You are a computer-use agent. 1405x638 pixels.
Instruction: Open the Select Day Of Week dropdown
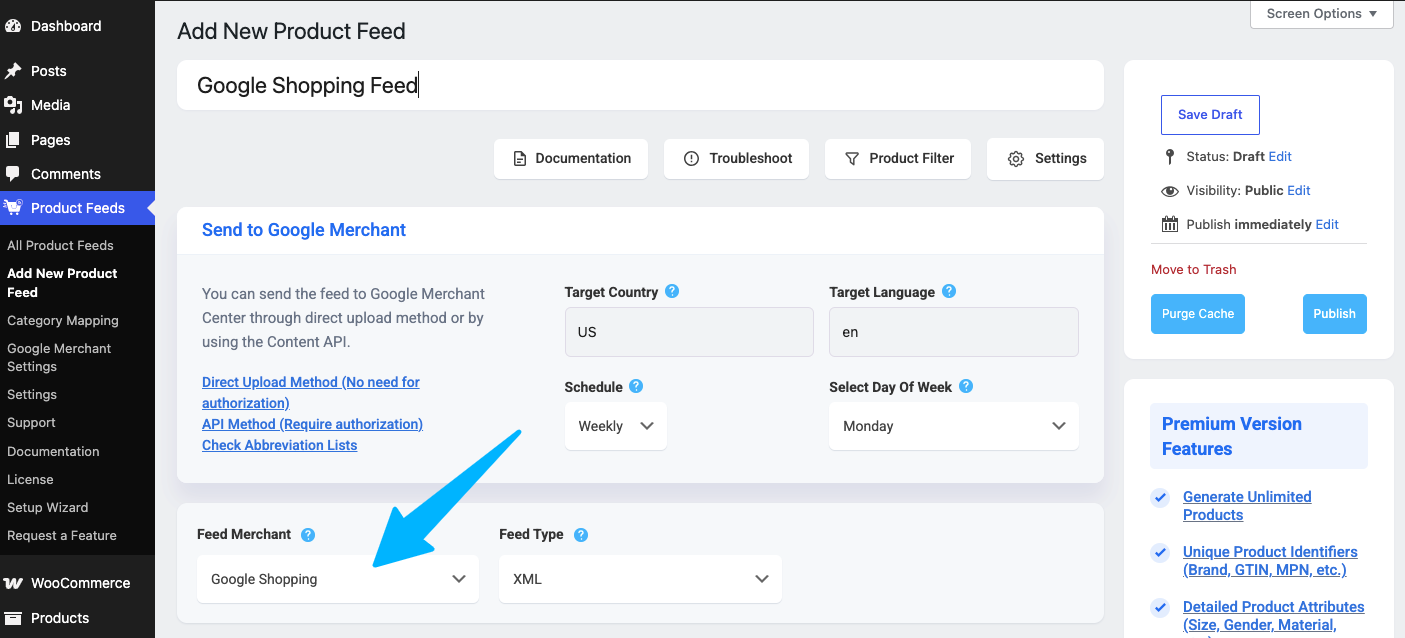[954, 426]
